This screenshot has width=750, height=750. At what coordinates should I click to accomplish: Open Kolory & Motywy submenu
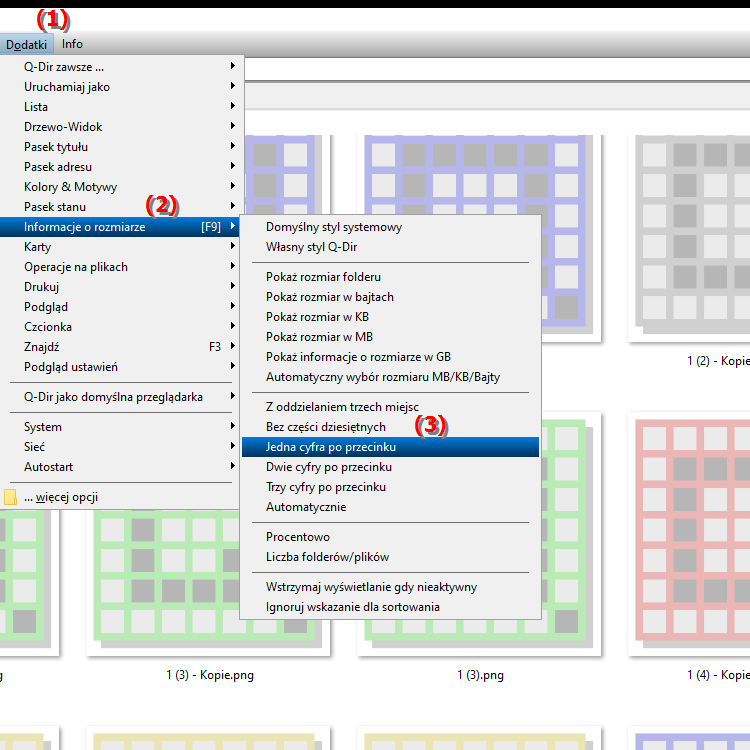pos(121,187)
